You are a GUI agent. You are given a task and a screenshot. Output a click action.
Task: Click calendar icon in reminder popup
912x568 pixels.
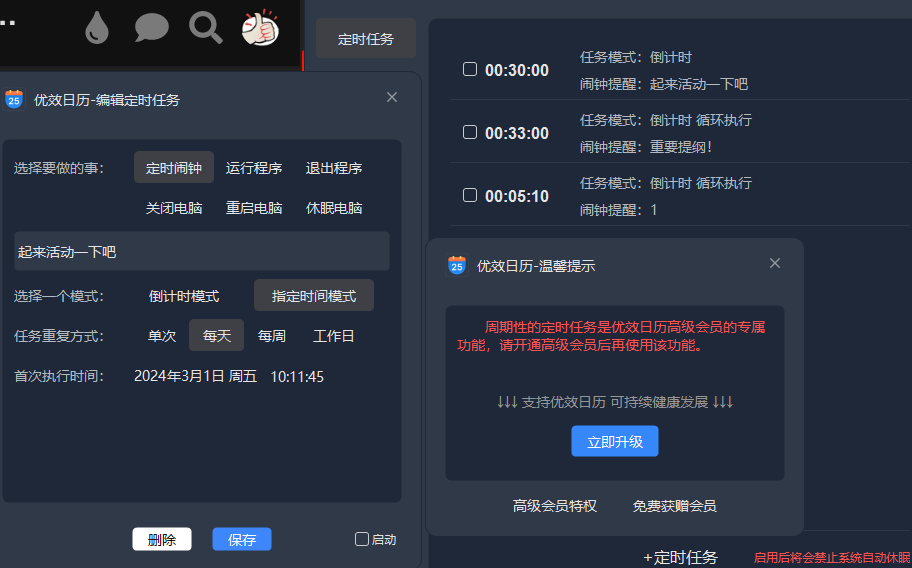pos(457,265)
